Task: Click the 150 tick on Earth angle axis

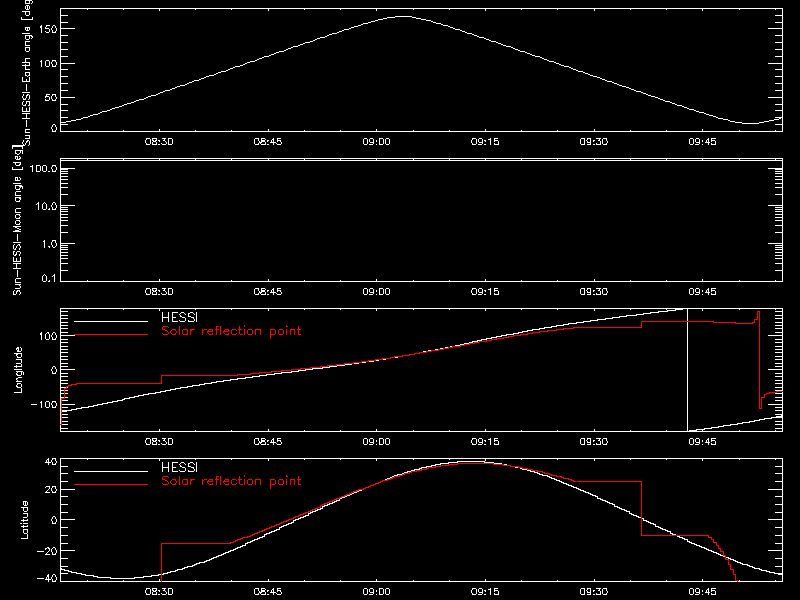Action: click(x=47, y=29)
